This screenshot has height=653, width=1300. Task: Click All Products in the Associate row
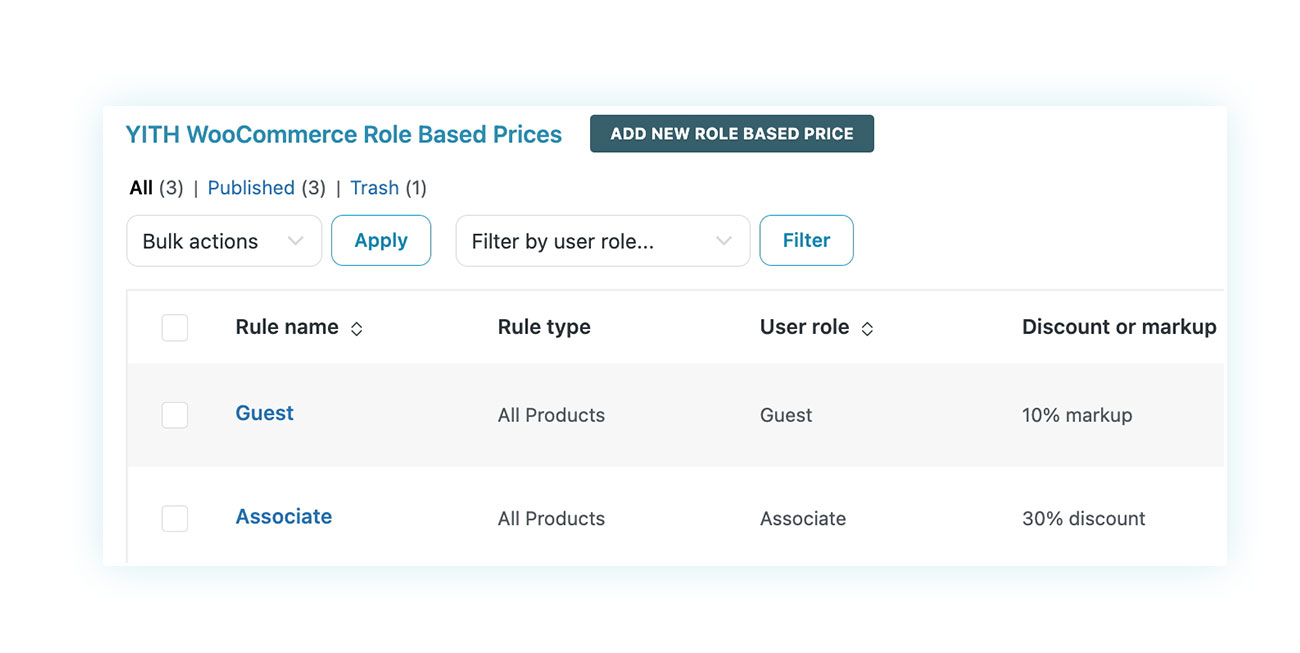click(551, 518)
